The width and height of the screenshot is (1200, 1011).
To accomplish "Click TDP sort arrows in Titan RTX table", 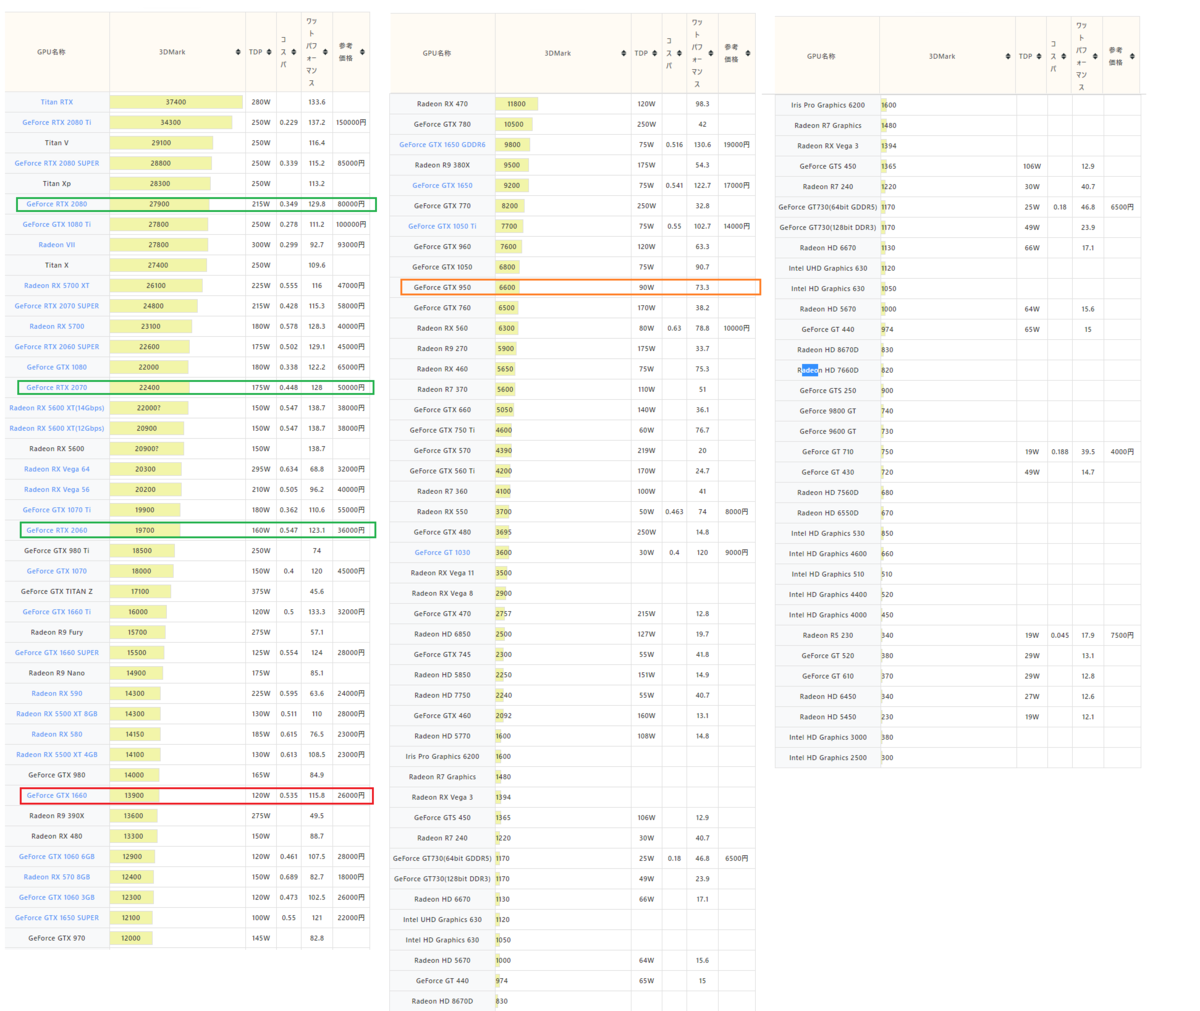I will [269, 52].
